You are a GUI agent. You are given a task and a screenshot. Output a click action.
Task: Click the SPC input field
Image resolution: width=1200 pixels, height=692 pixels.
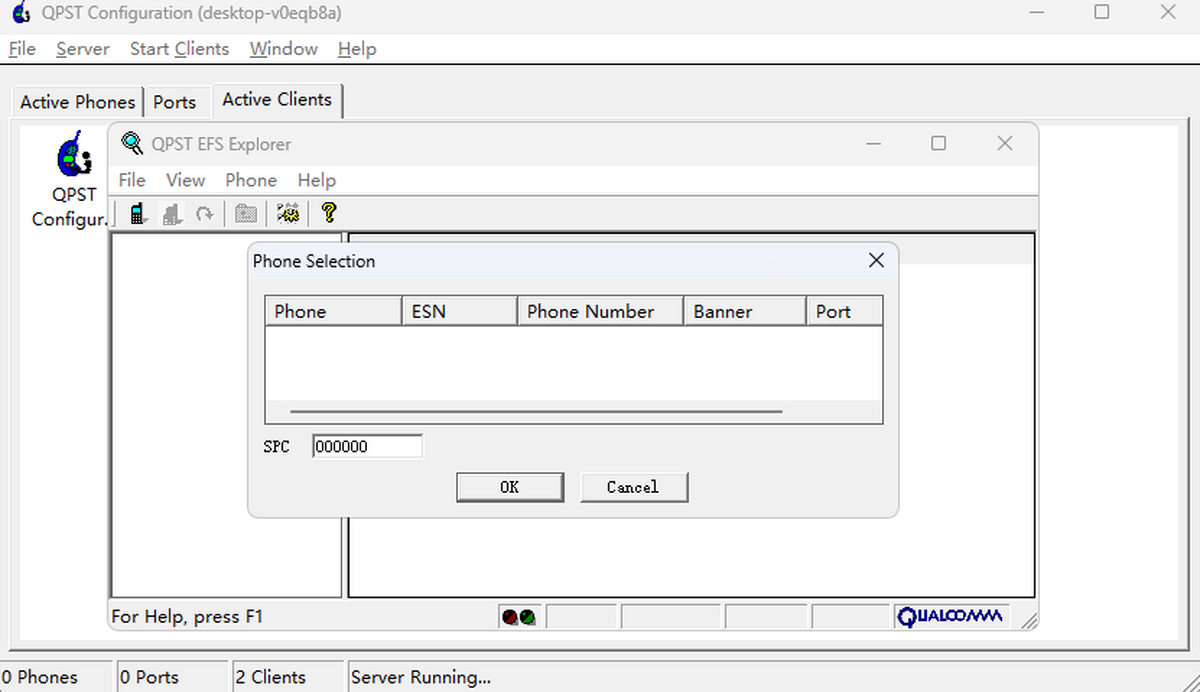click(x=367, y=447)
